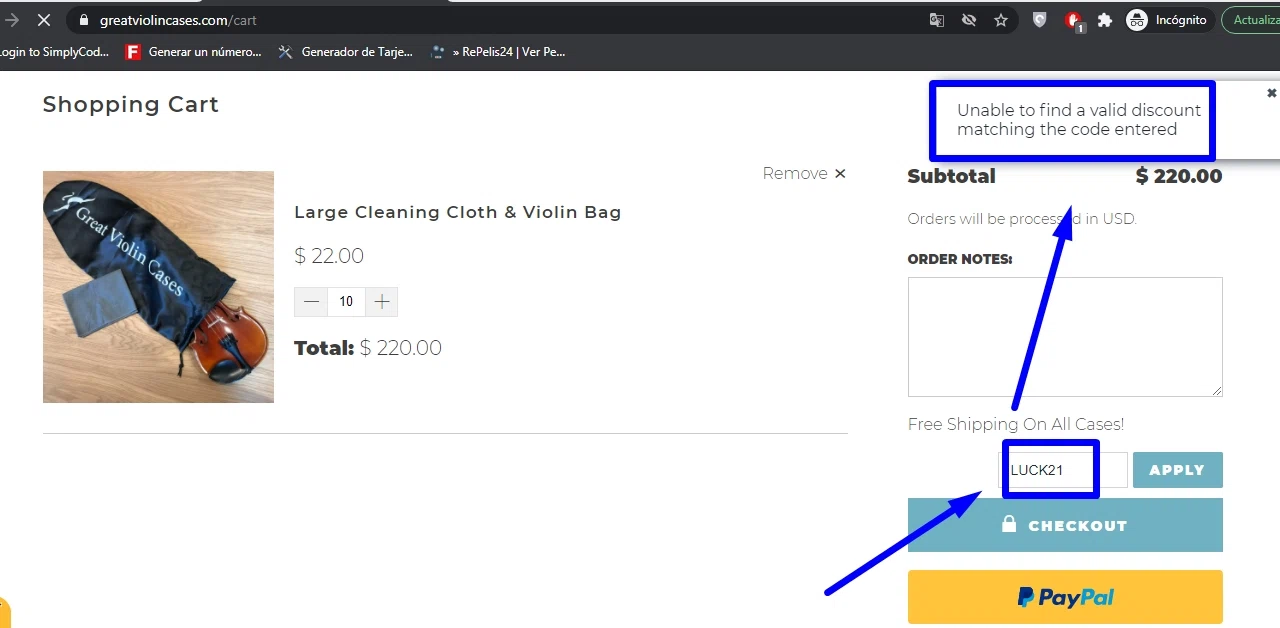Click the violin bag product thumbnail
1280x628 pixels.
[158, 287]
